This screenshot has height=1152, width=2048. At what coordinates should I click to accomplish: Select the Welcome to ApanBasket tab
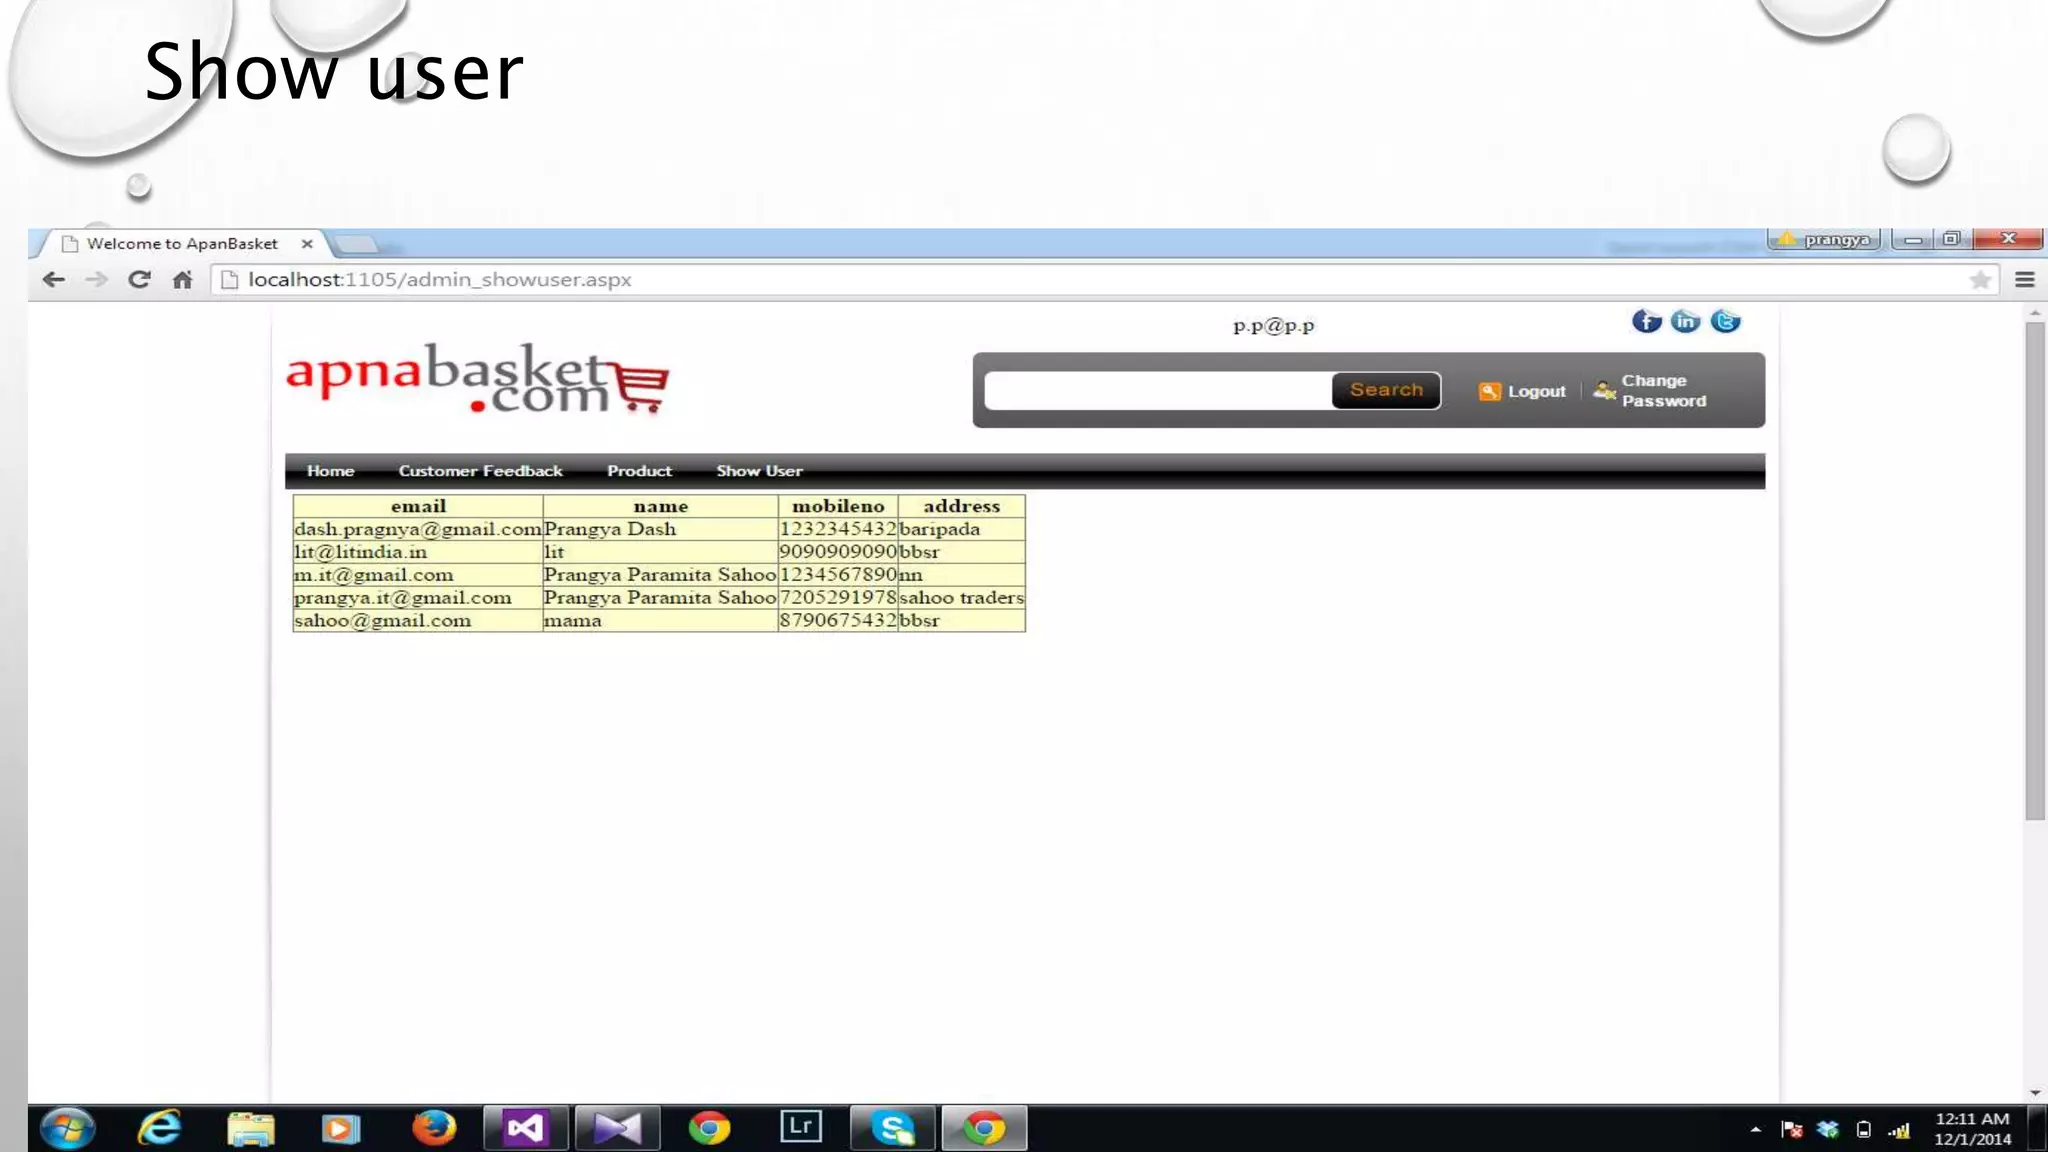point(182,243)
